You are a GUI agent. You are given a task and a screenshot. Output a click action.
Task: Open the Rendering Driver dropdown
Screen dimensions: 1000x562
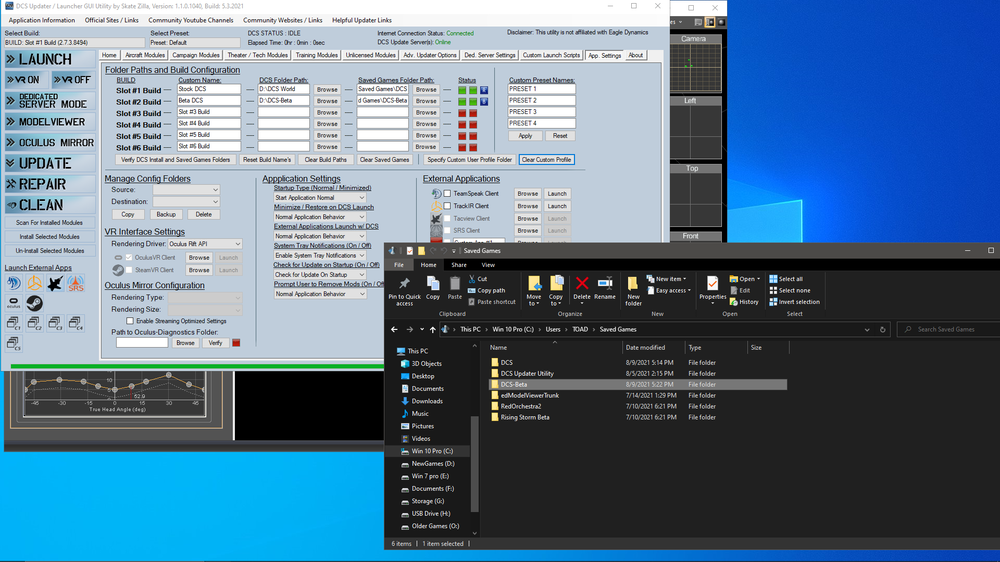click(205, 244)
